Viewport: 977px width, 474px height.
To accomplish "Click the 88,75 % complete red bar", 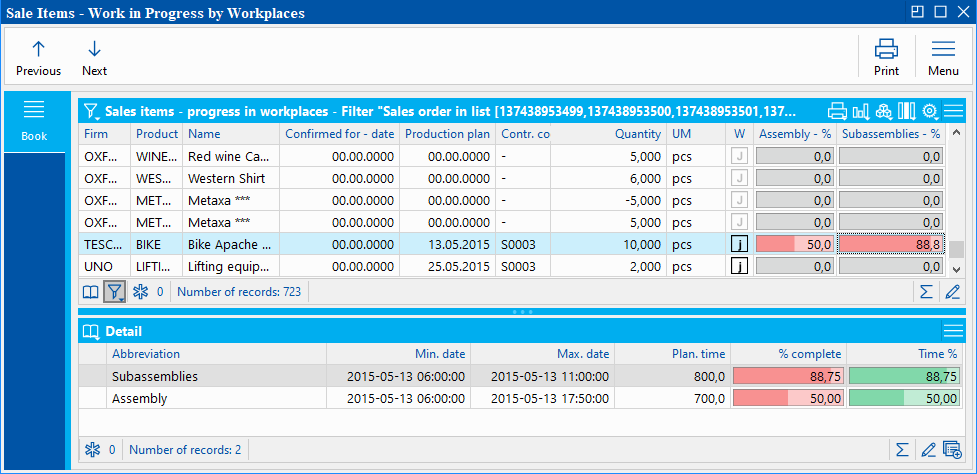I will tap(789, 376).
